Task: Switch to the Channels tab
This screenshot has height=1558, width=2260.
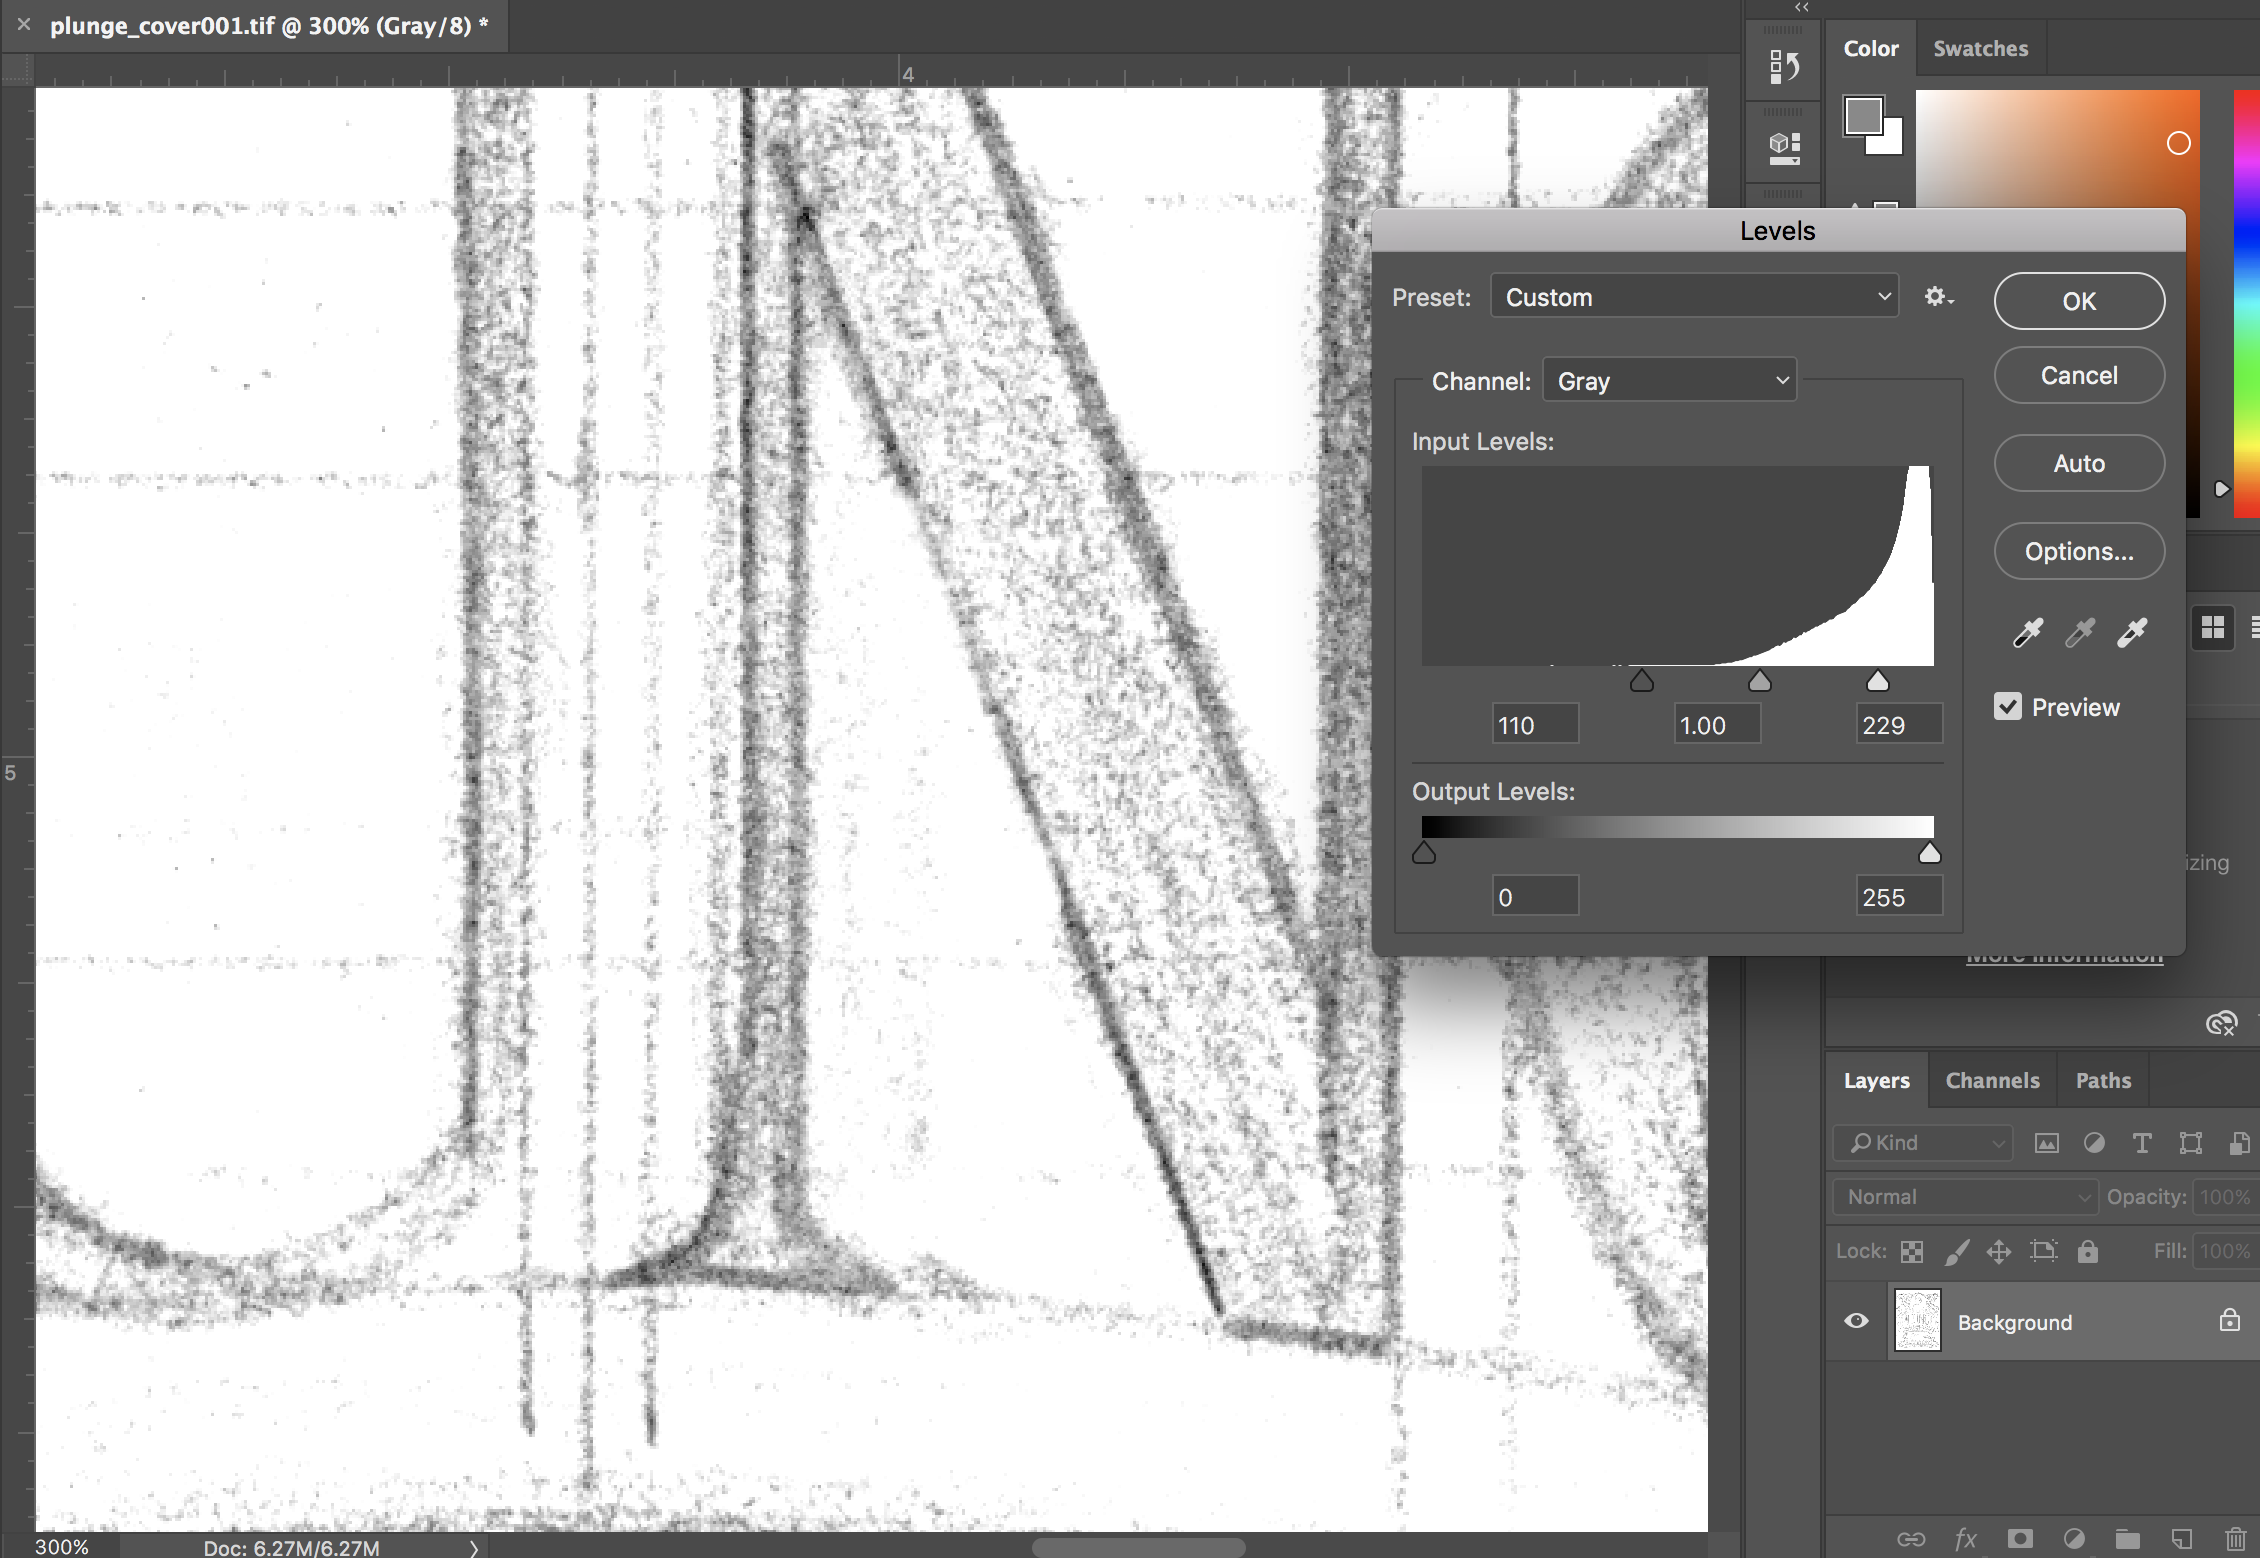Action: pos(1992,1080)
